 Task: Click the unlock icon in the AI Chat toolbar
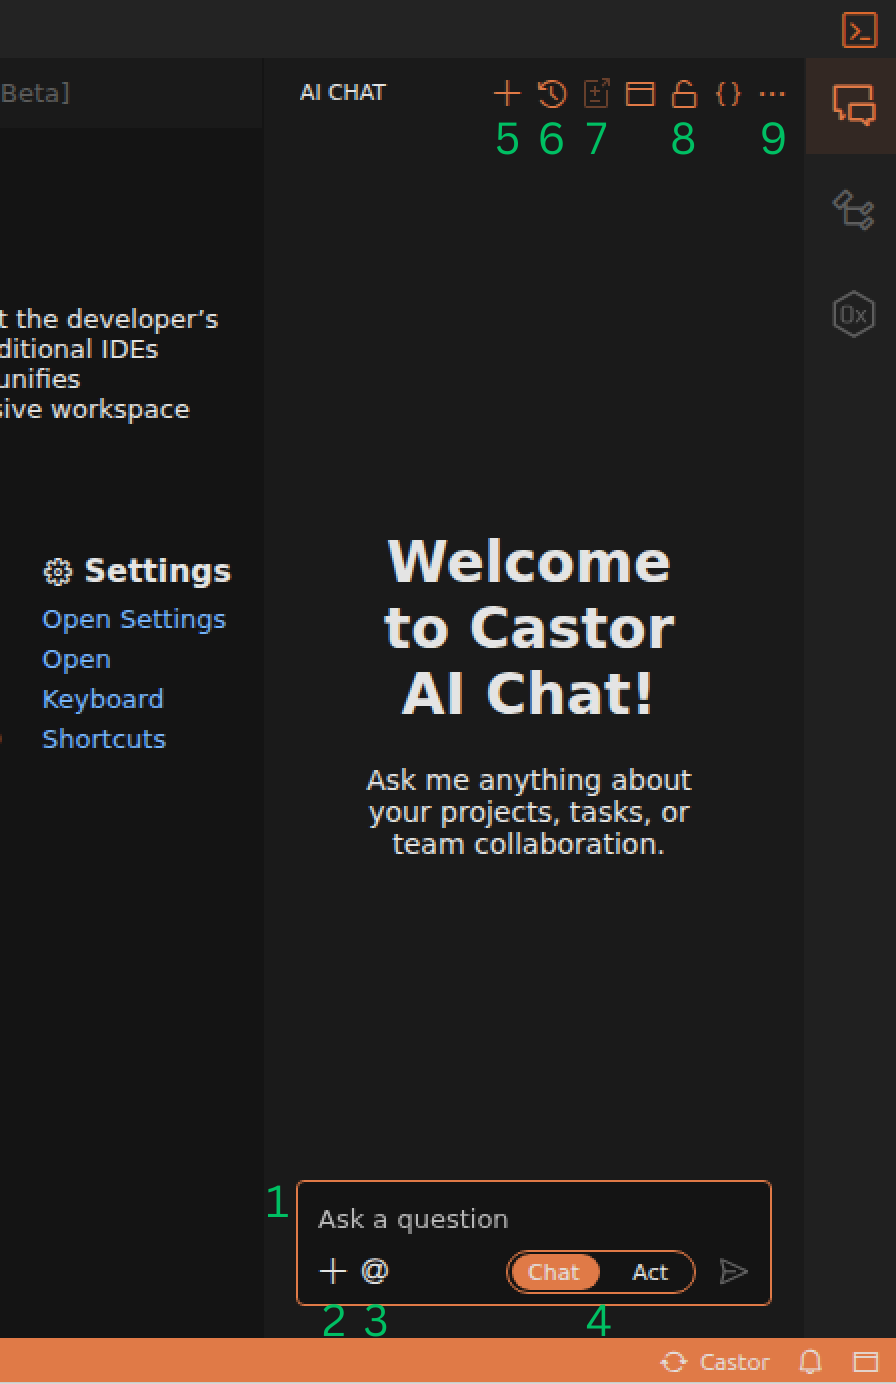click(683, 92)
